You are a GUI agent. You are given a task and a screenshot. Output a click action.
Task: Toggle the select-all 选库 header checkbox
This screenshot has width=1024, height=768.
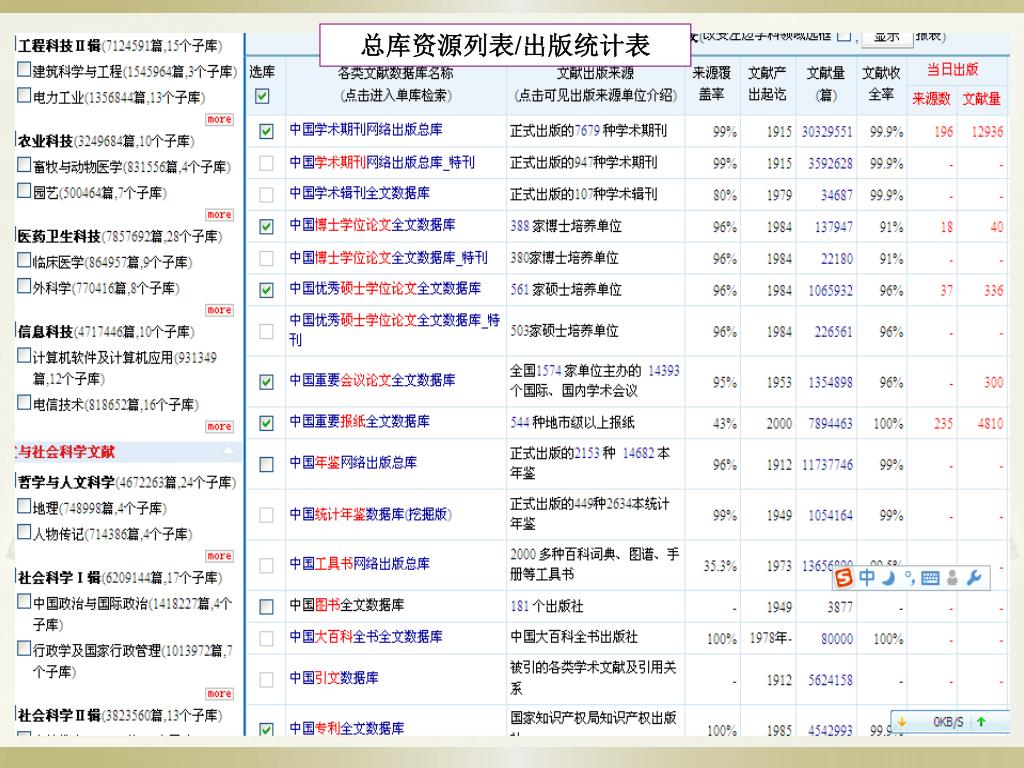[263, 97]
